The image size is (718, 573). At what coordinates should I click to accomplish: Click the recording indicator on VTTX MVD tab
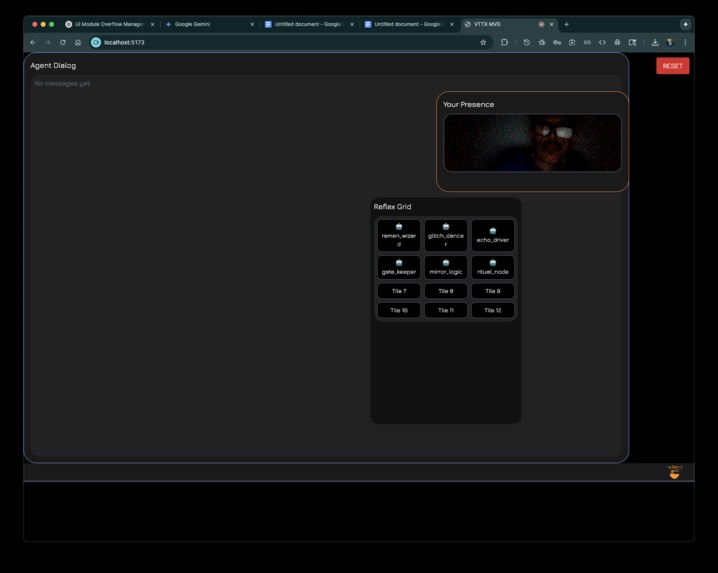tap(541, 24)
